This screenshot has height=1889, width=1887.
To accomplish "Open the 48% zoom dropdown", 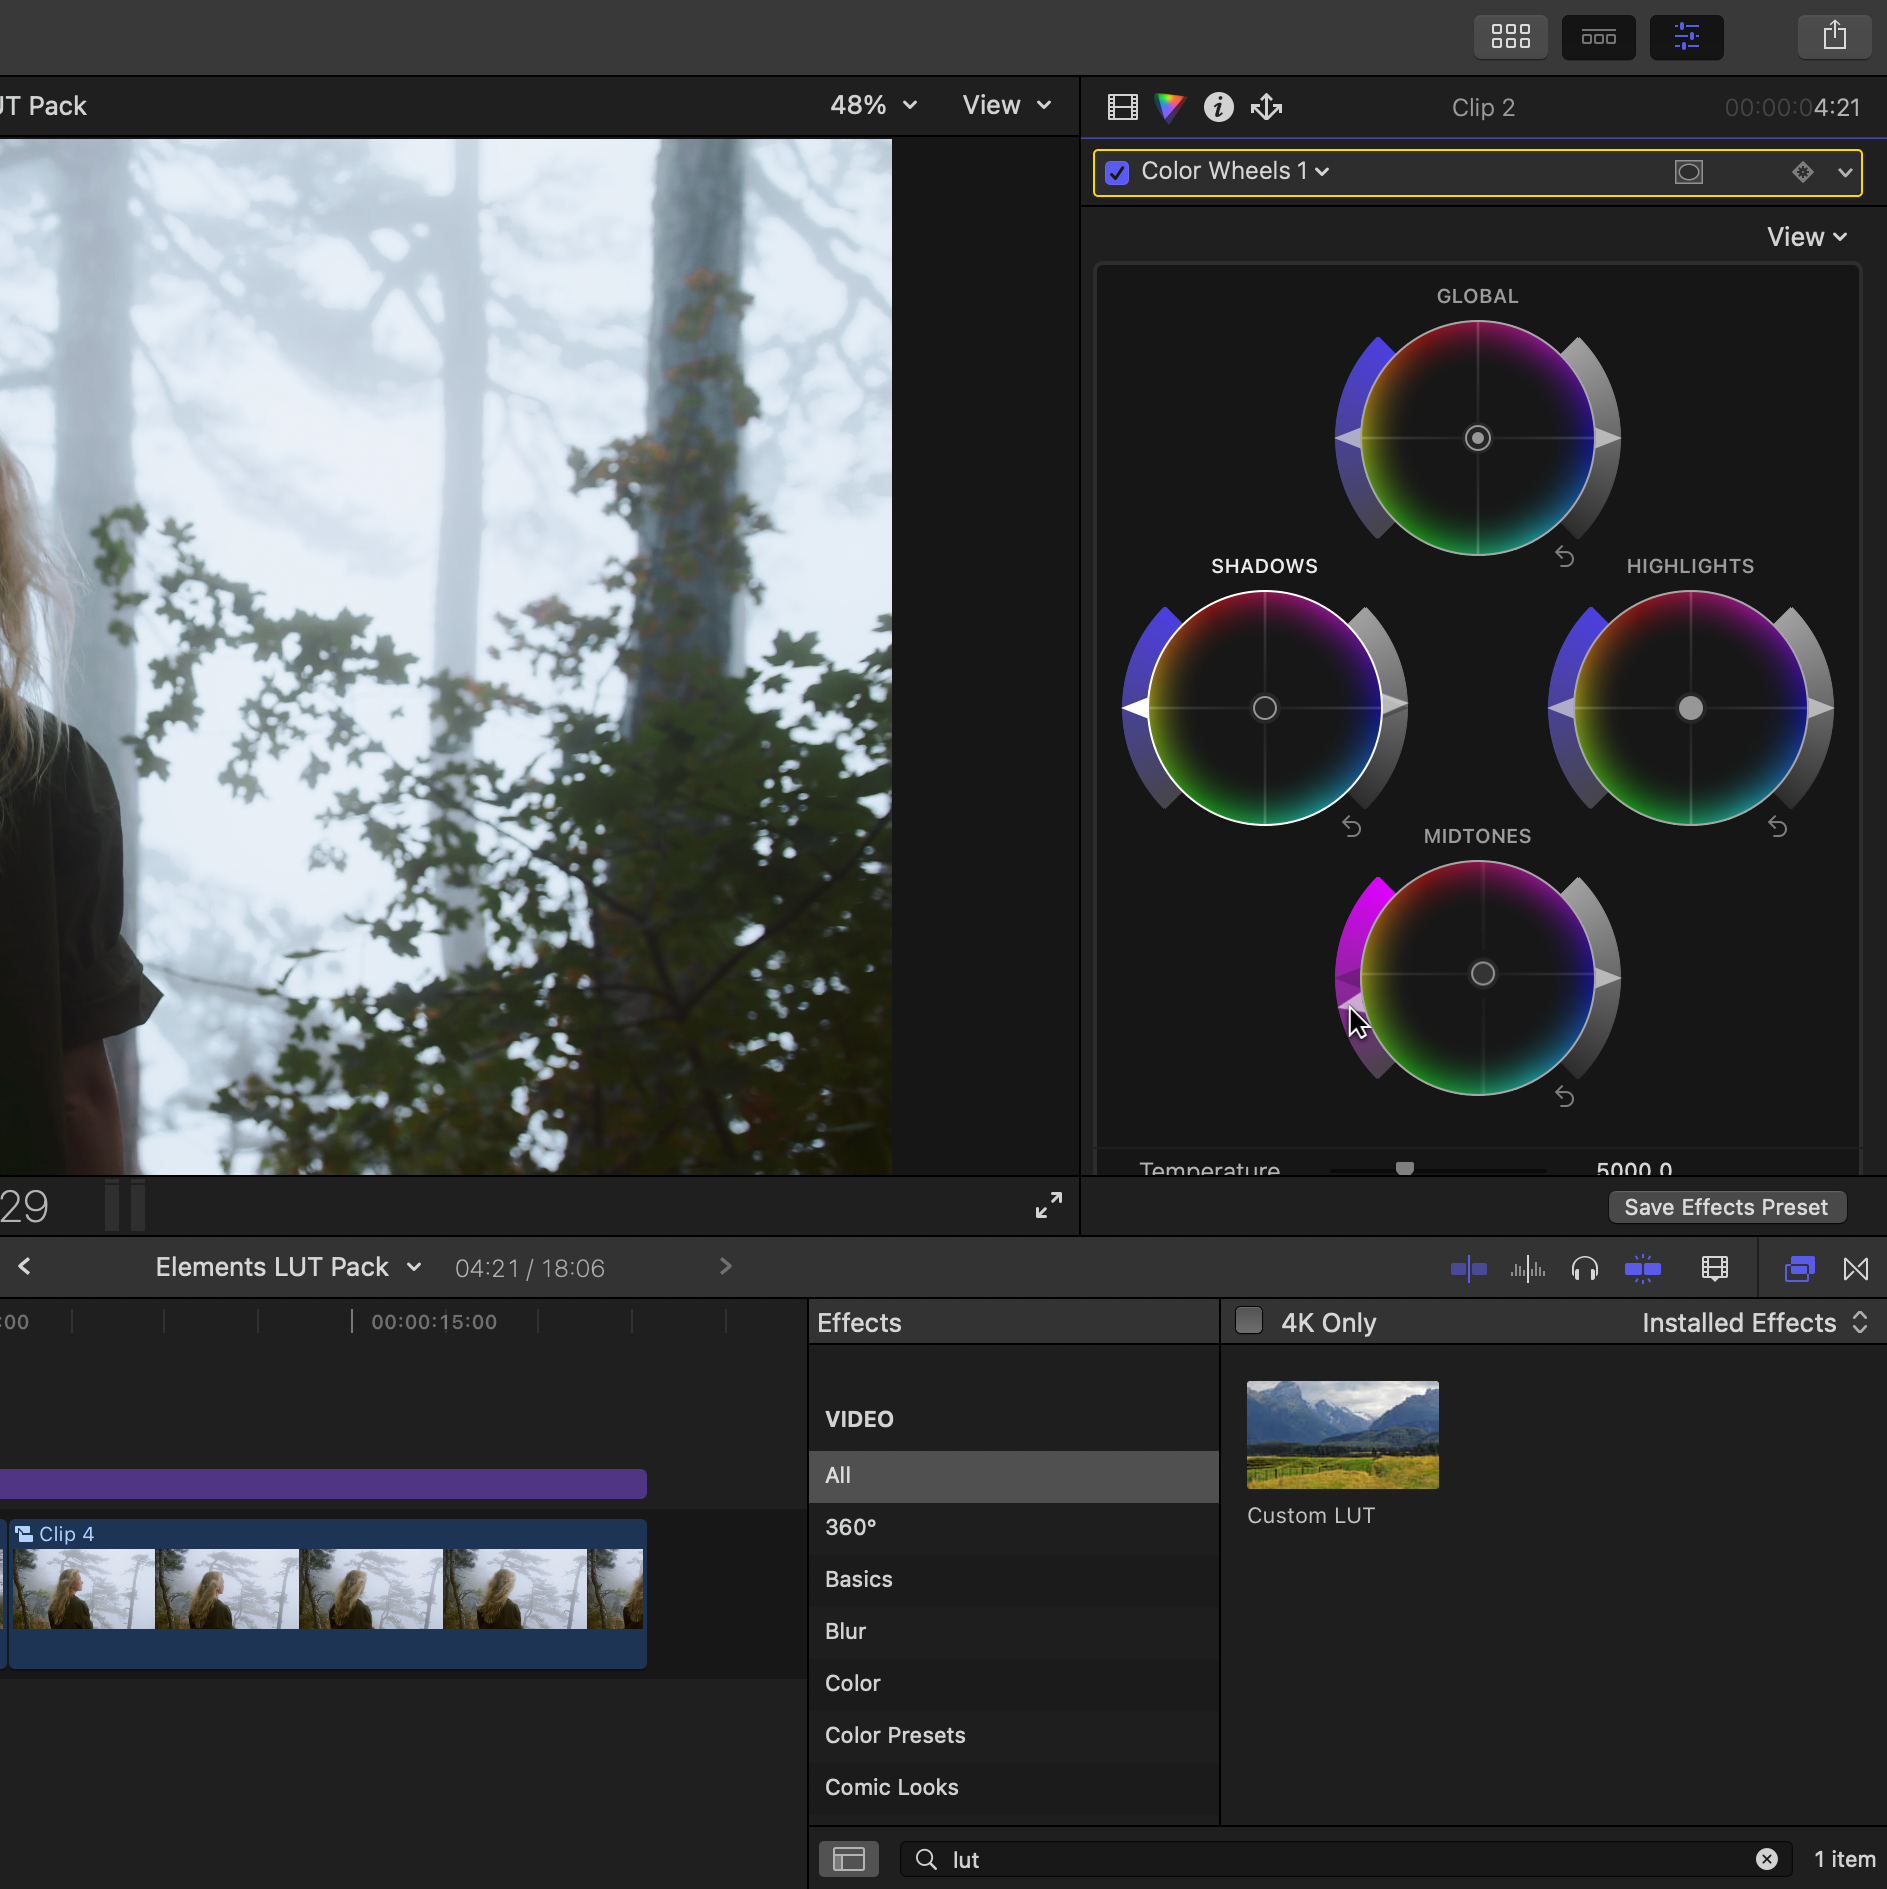I will [873, 105].
